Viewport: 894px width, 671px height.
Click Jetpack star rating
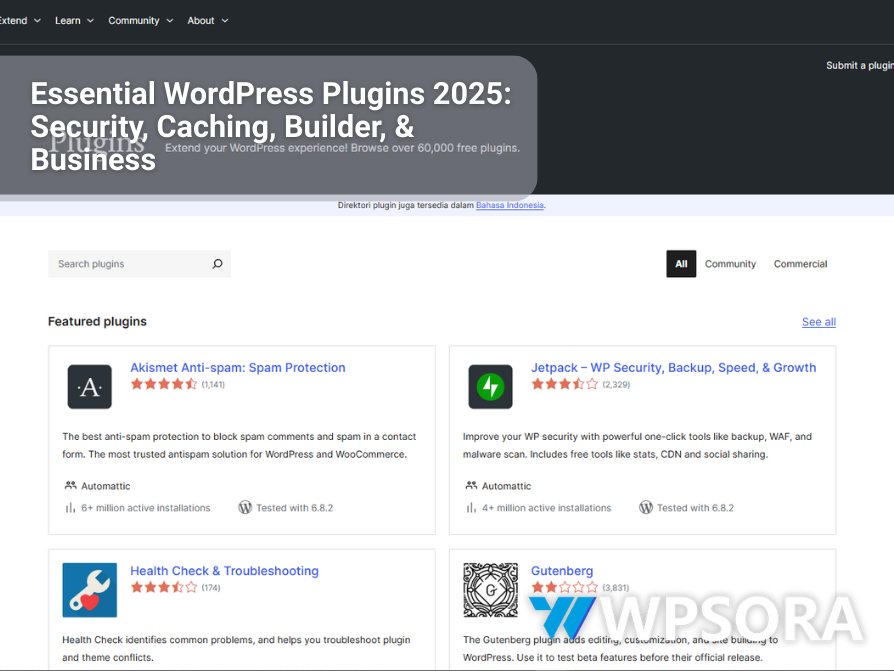[x=564, y=384]
